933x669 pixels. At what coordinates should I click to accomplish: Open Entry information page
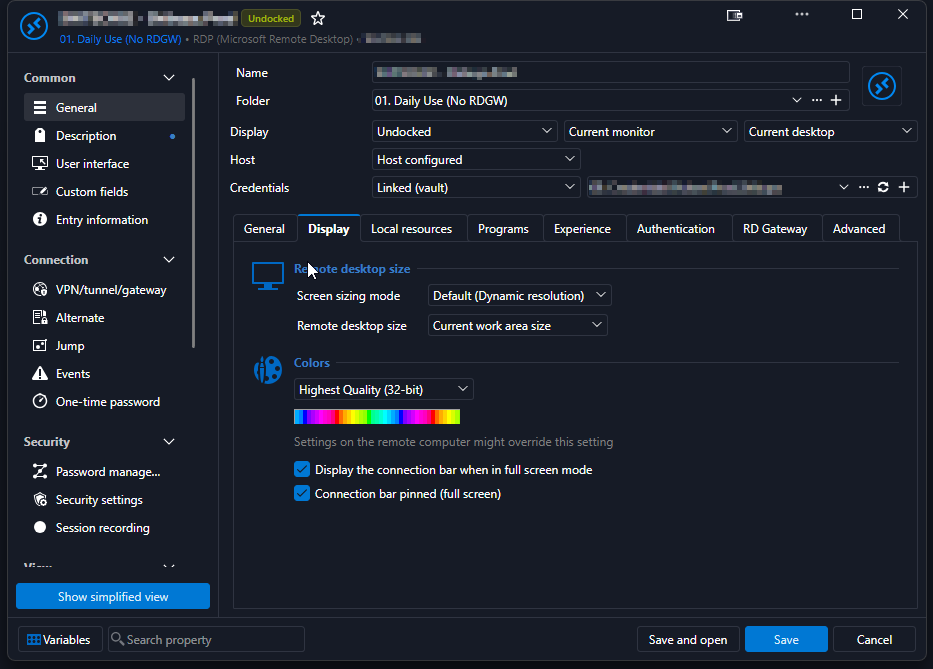click(104, 220)
